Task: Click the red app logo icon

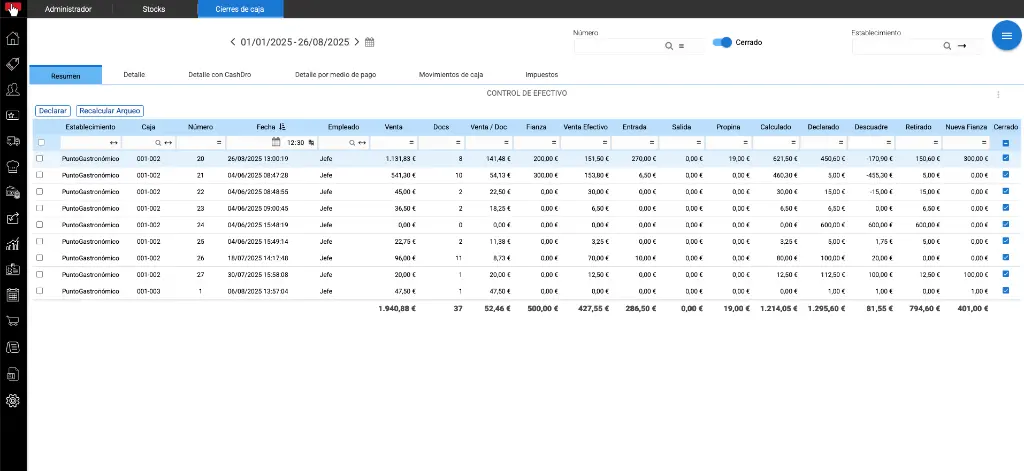Action: tap(12, 8)
